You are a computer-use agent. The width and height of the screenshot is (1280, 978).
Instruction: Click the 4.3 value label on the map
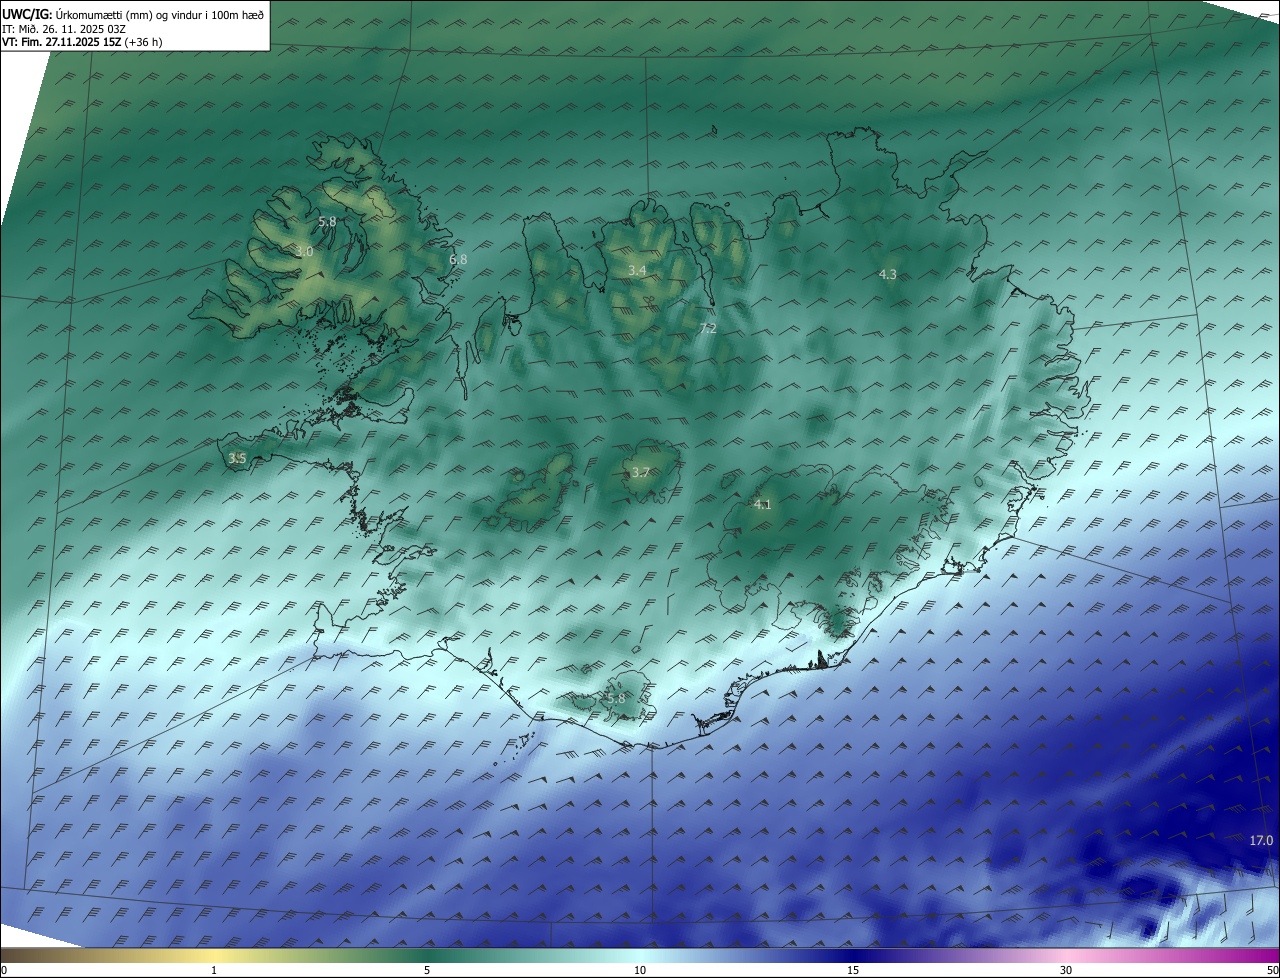pos(888,274)
